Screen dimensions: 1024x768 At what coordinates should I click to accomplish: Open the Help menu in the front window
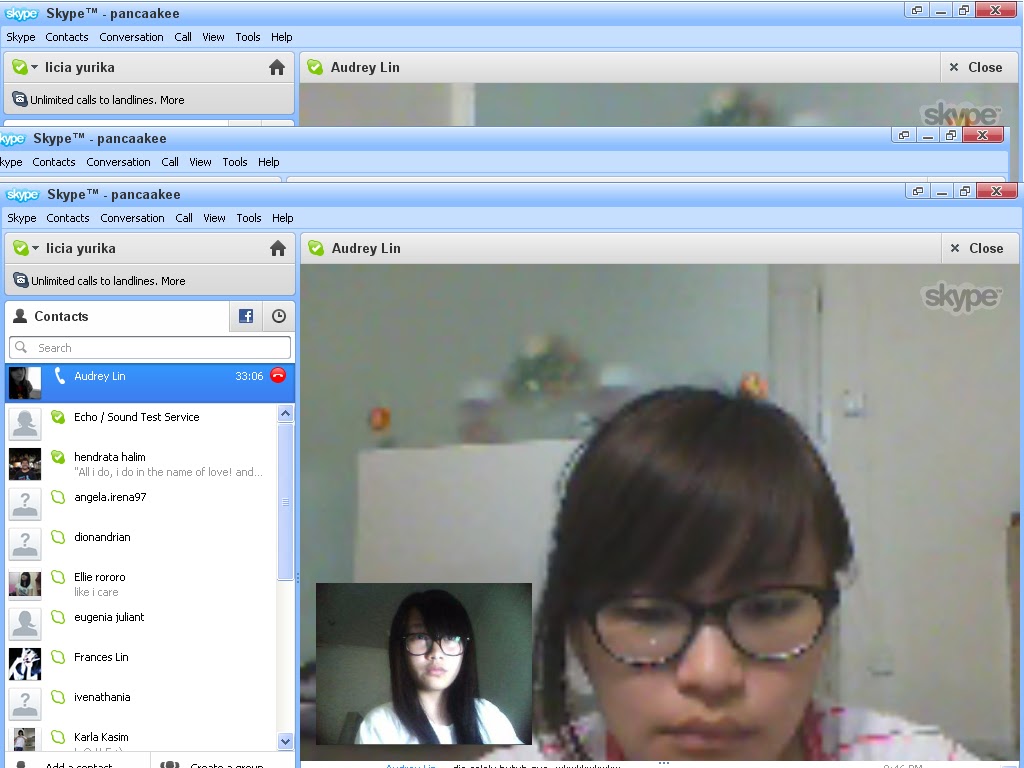tap(283, 218)
